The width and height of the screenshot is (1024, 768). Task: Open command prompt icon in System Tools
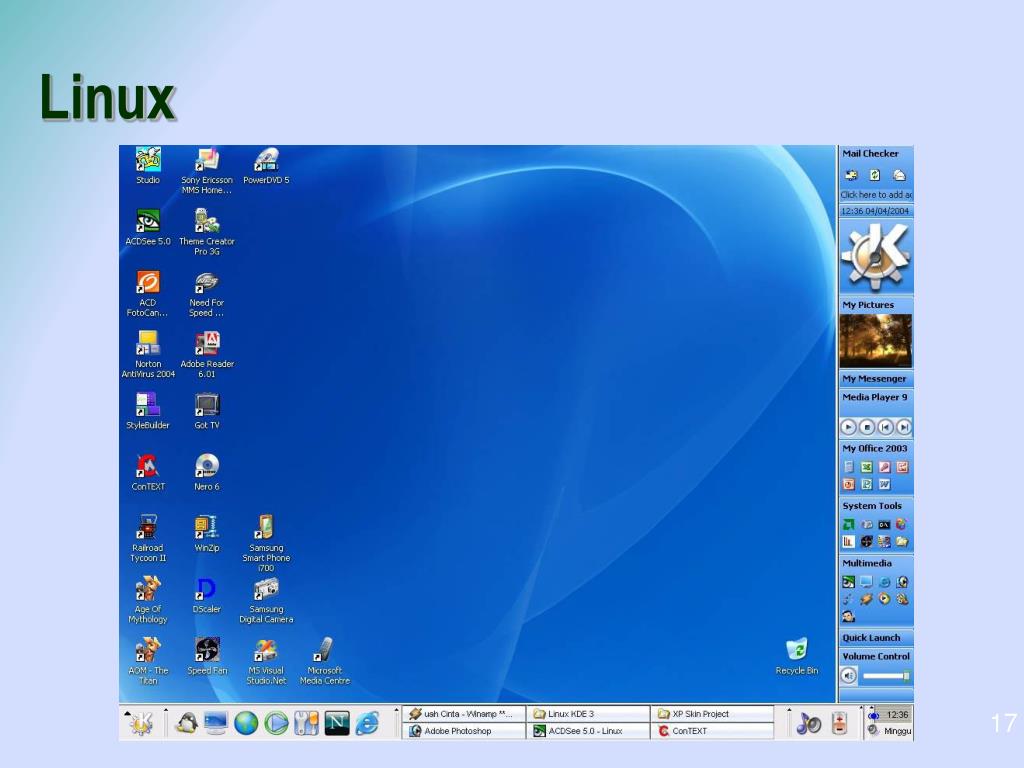click(x=884, y=524)
